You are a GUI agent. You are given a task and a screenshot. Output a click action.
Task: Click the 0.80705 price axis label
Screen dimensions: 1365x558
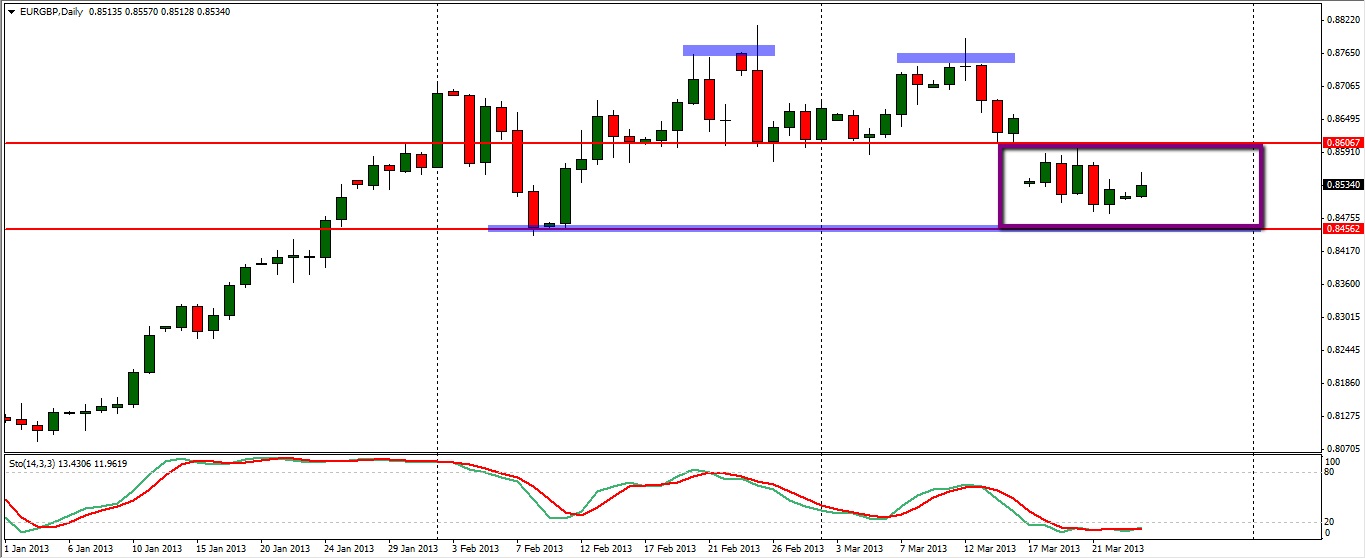point(1341,449)
